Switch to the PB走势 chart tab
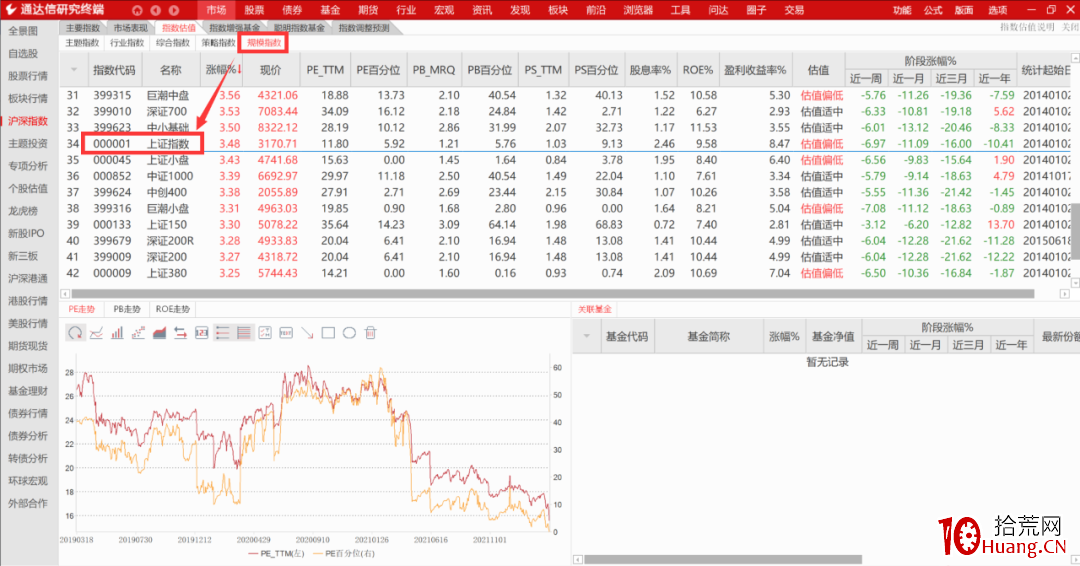Viewport: 1080px width, 566px height. click(127, 309)
